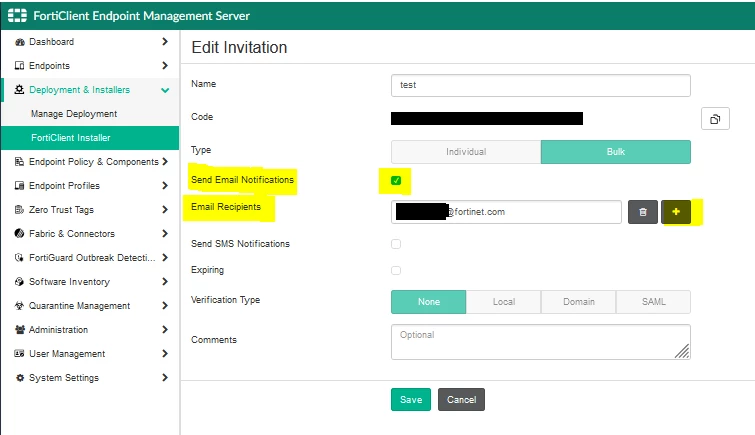Expand the Software Inventory chevron
Image resolution: width=755 pixels, height=435 pixels.
coord(165,281)
